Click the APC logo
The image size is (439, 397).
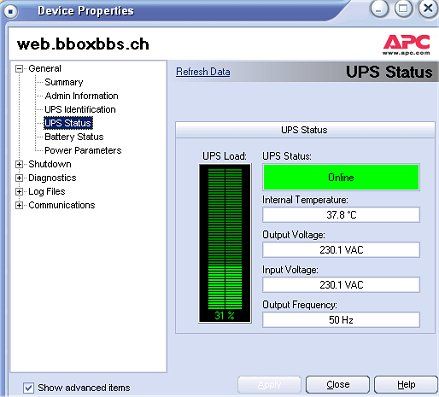406,45
